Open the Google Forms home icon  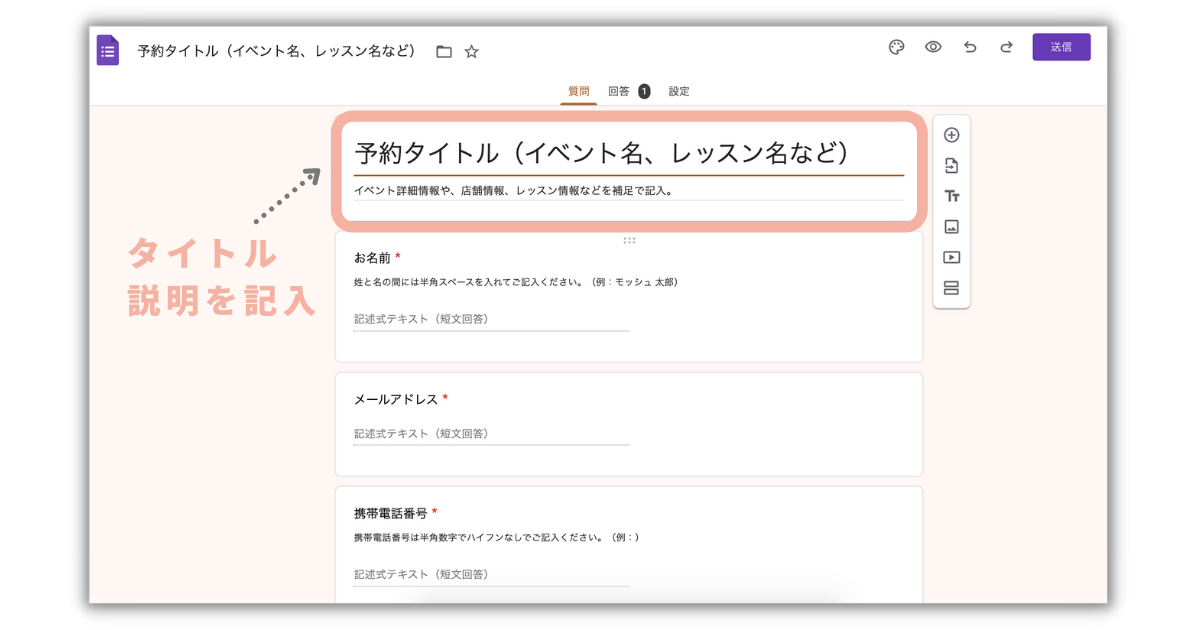coord(107,50)
